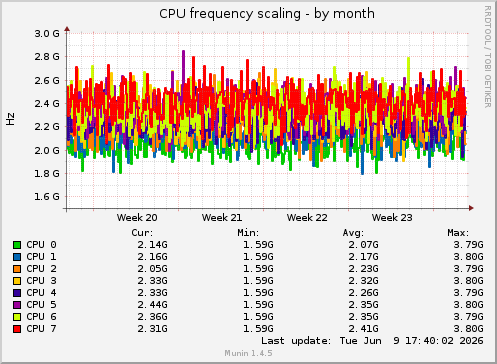Click the dark blue CPU 4 swatch

pos(17,293)
